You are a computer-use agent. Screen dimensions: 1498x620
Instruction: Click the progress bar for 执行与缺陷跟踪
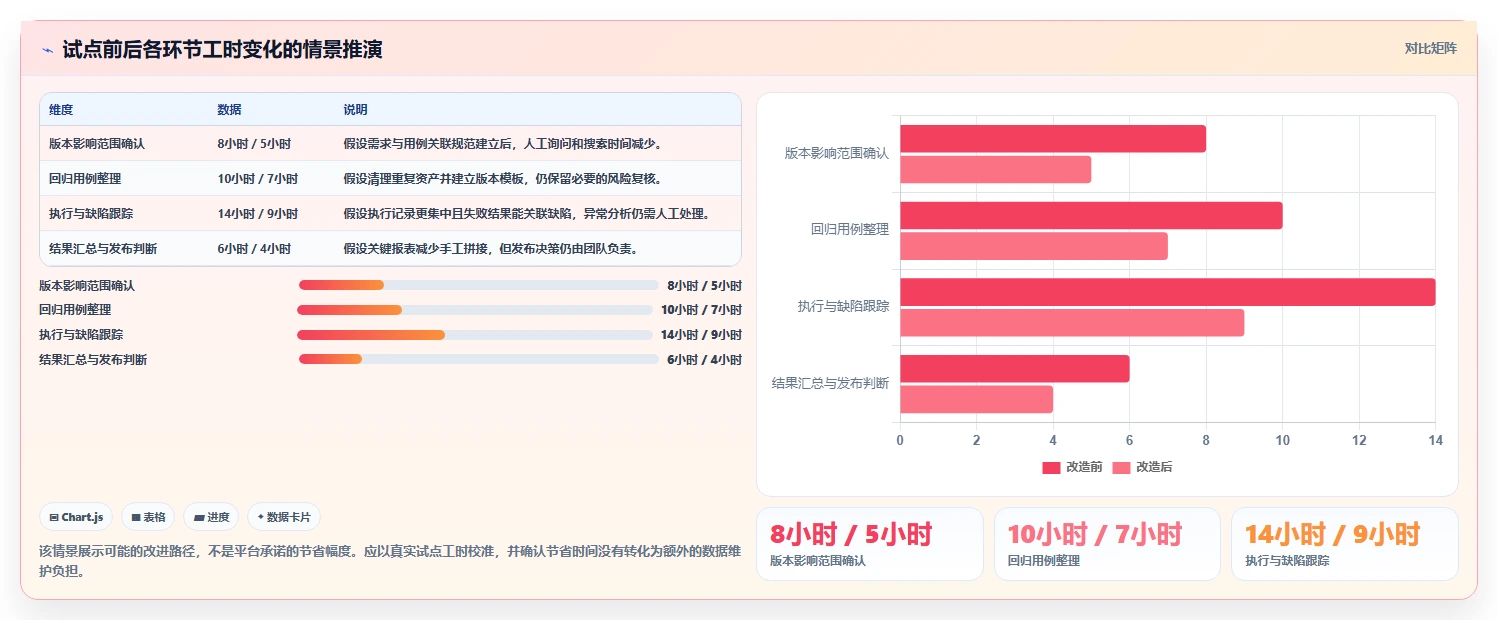tap(475, 335)
